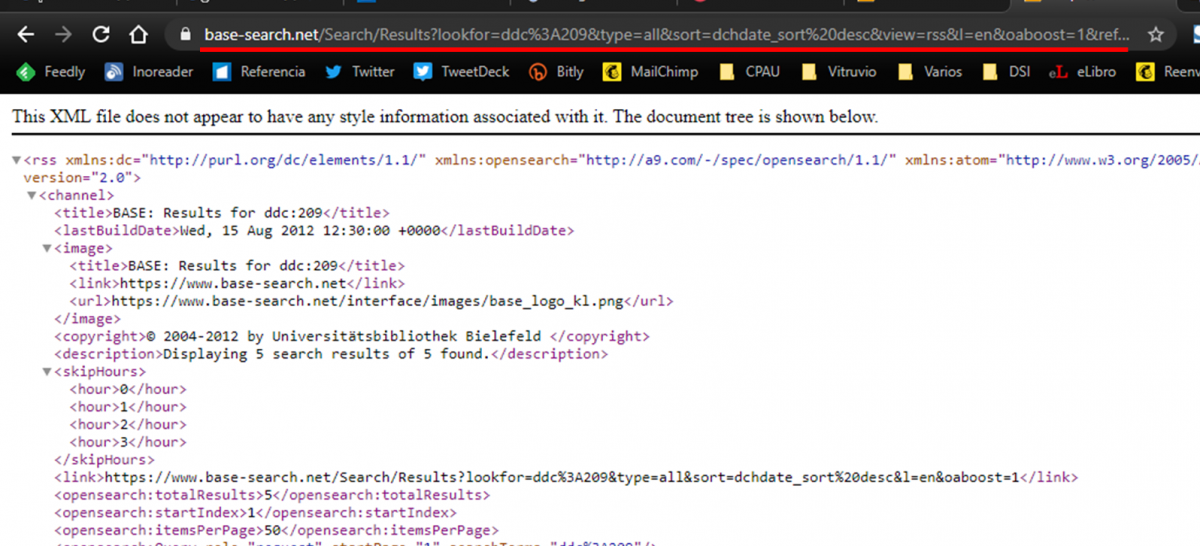Collapse the channel element

[x=31, y=196]
